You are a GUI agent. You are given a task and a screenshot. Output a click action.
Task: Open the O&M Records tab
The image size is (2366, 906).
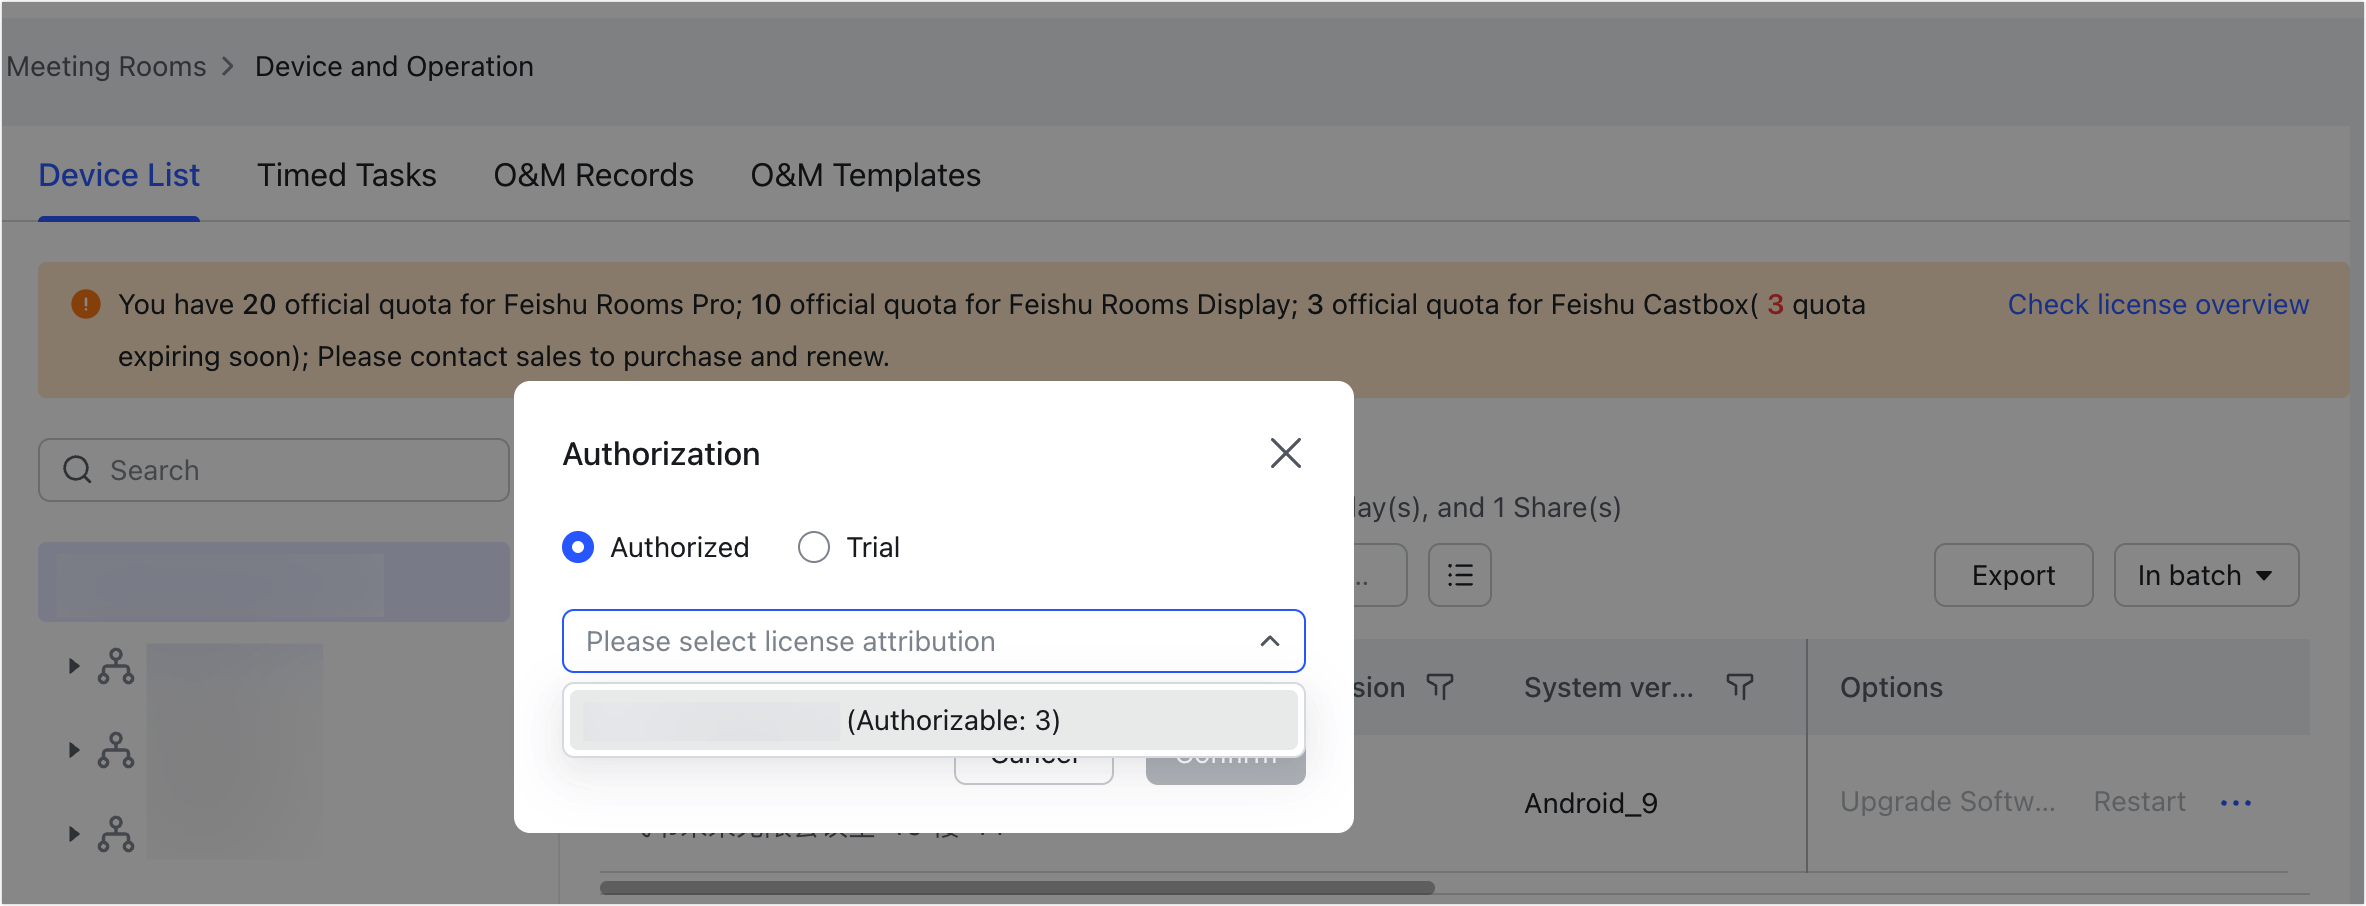(x=592, y=175)
